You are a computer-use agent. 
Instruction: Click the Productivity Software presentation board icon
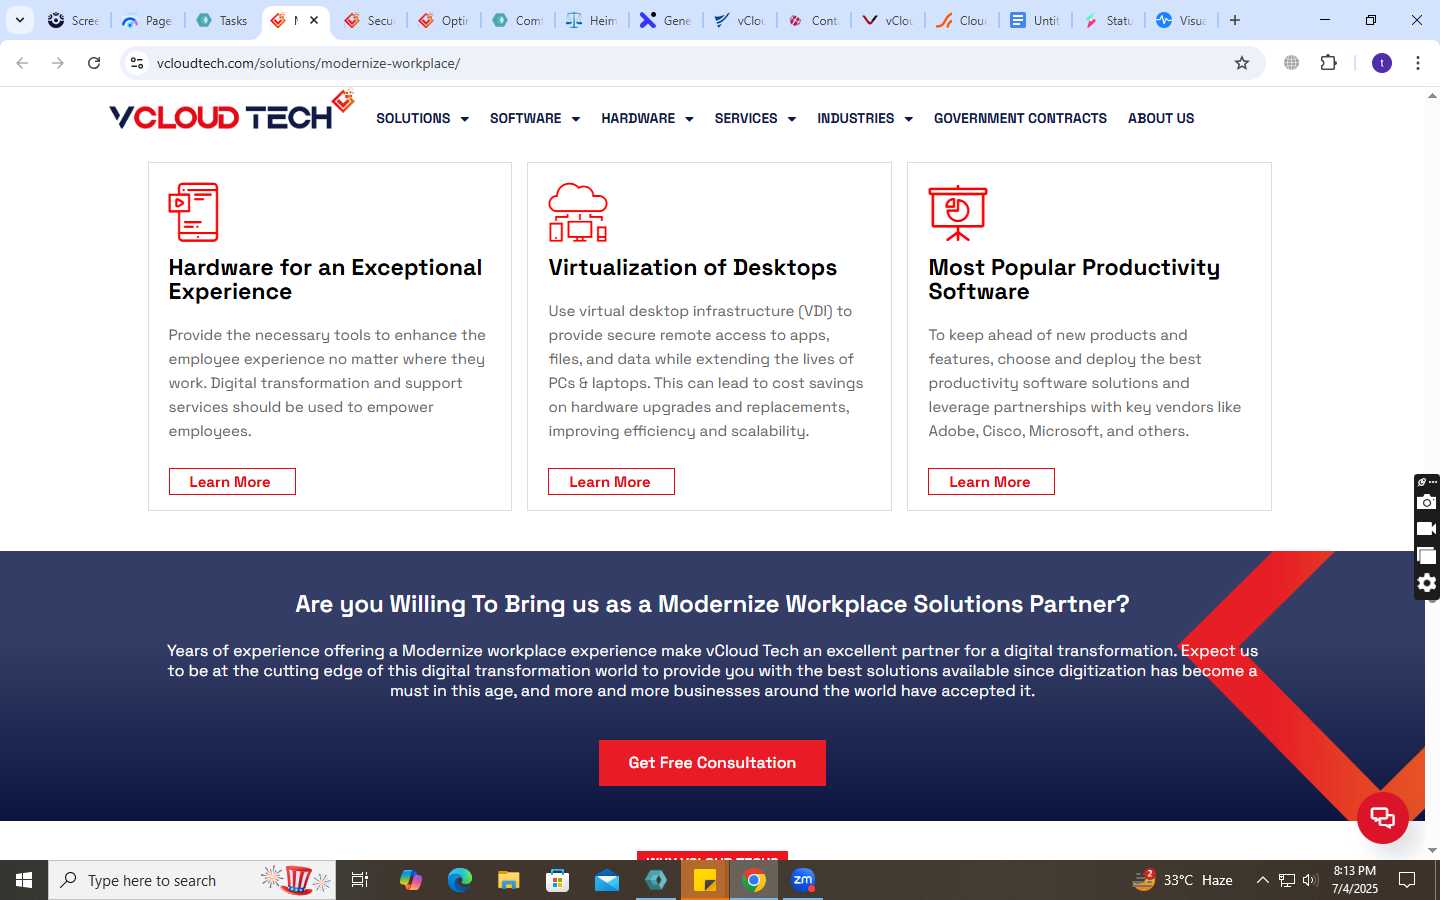pos(958,213)
